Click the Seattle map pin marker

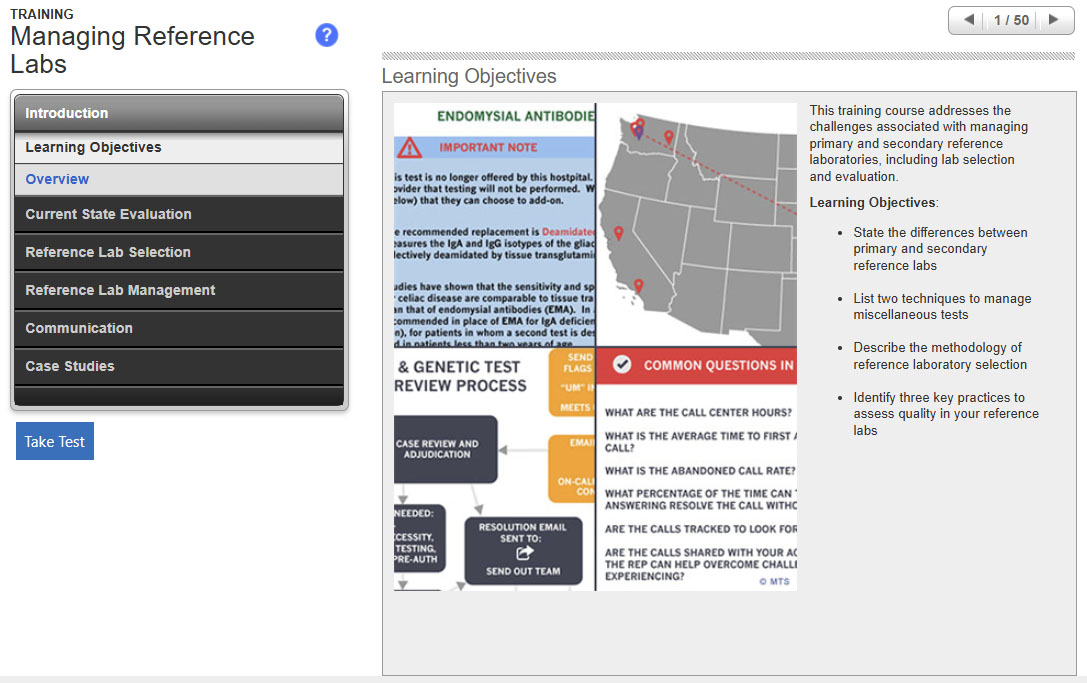click(639, 126)
